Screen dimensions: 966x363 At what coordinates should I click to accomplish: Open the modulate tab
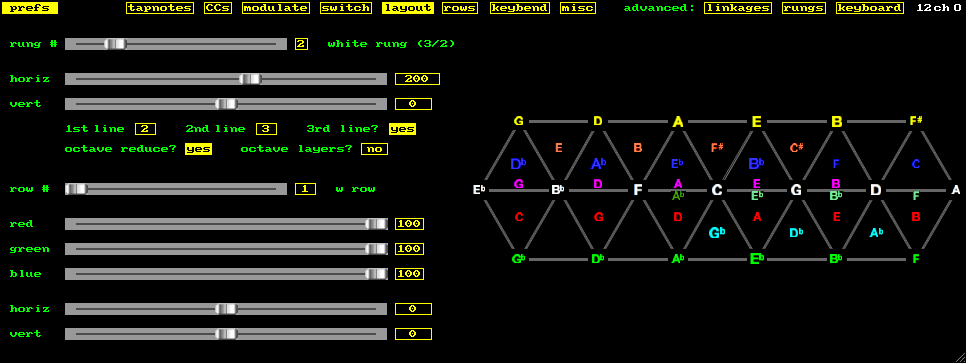275,8
